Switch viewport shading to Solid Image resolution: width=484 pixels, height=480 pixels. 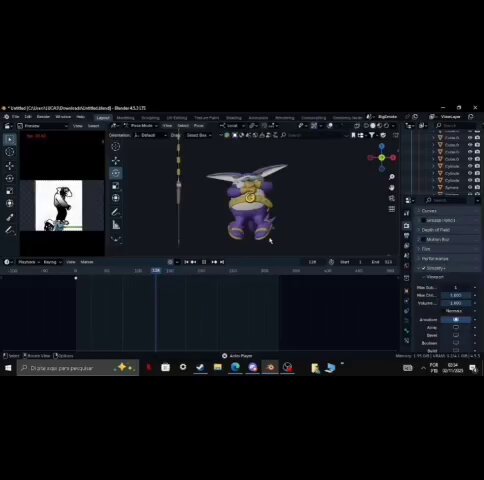point(373,126)
